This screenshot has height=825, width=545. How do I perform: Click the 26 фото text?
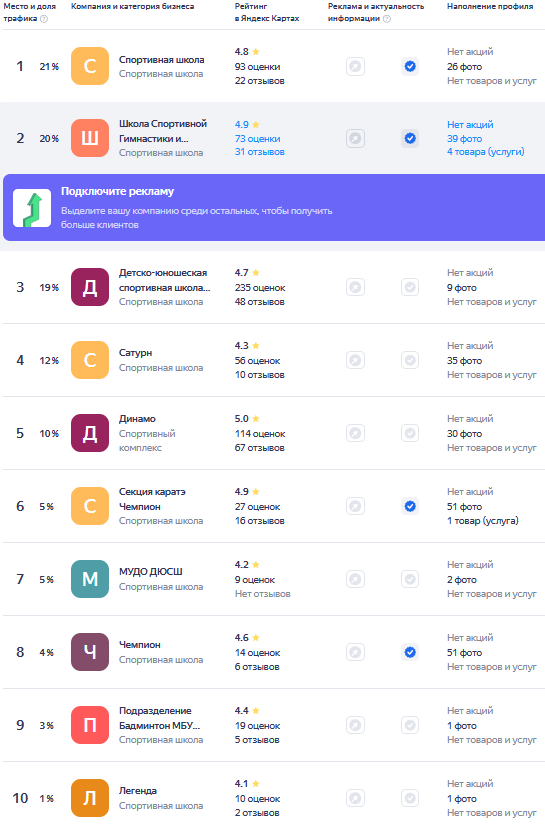click(x=465, y=67)
